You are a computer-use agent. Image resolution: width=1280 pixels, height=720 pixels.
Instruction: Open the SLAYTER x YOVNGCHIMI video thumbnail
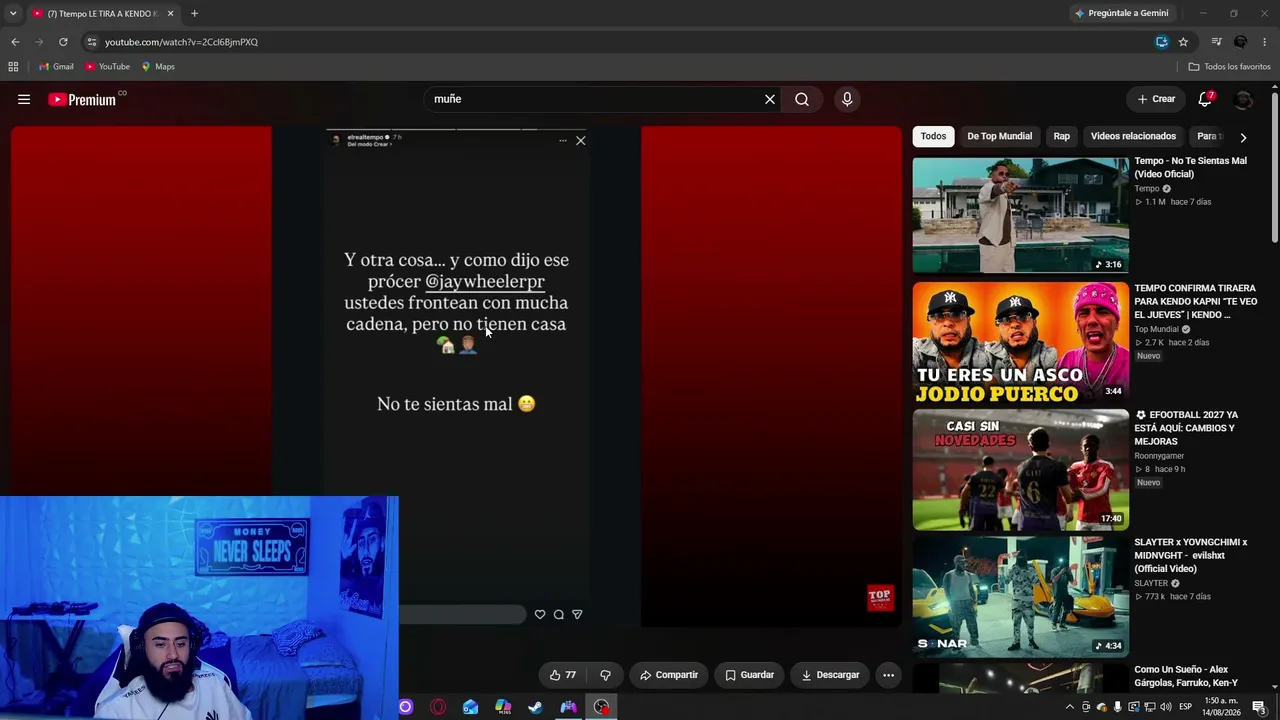[x=1020, y=596]
